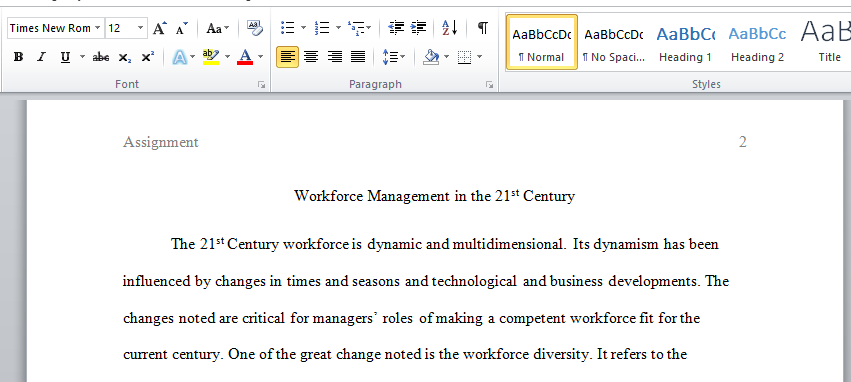Apply paragraph shading fill
This screenshot has height=382, width=851.
point(431,57)
